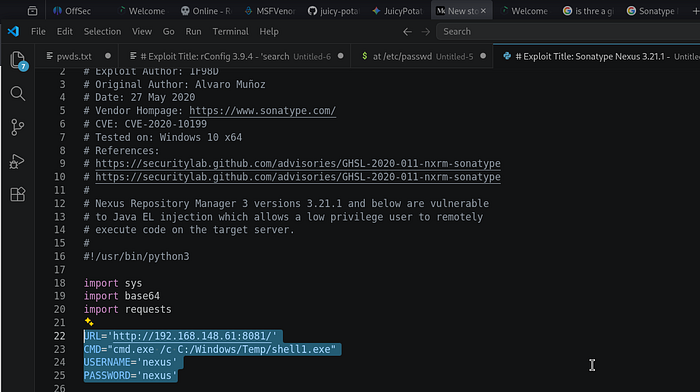
Task: Open the Search view in activity bar
Action: 18,93
